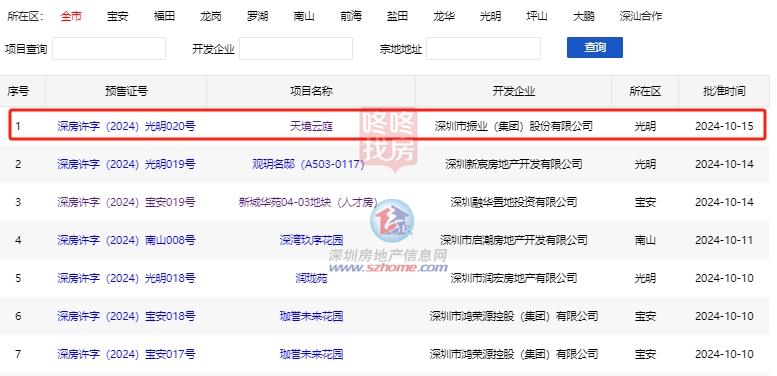Focus the 项目查询 input field
Screen dimensions: 777x376
(x=109, y=49)
